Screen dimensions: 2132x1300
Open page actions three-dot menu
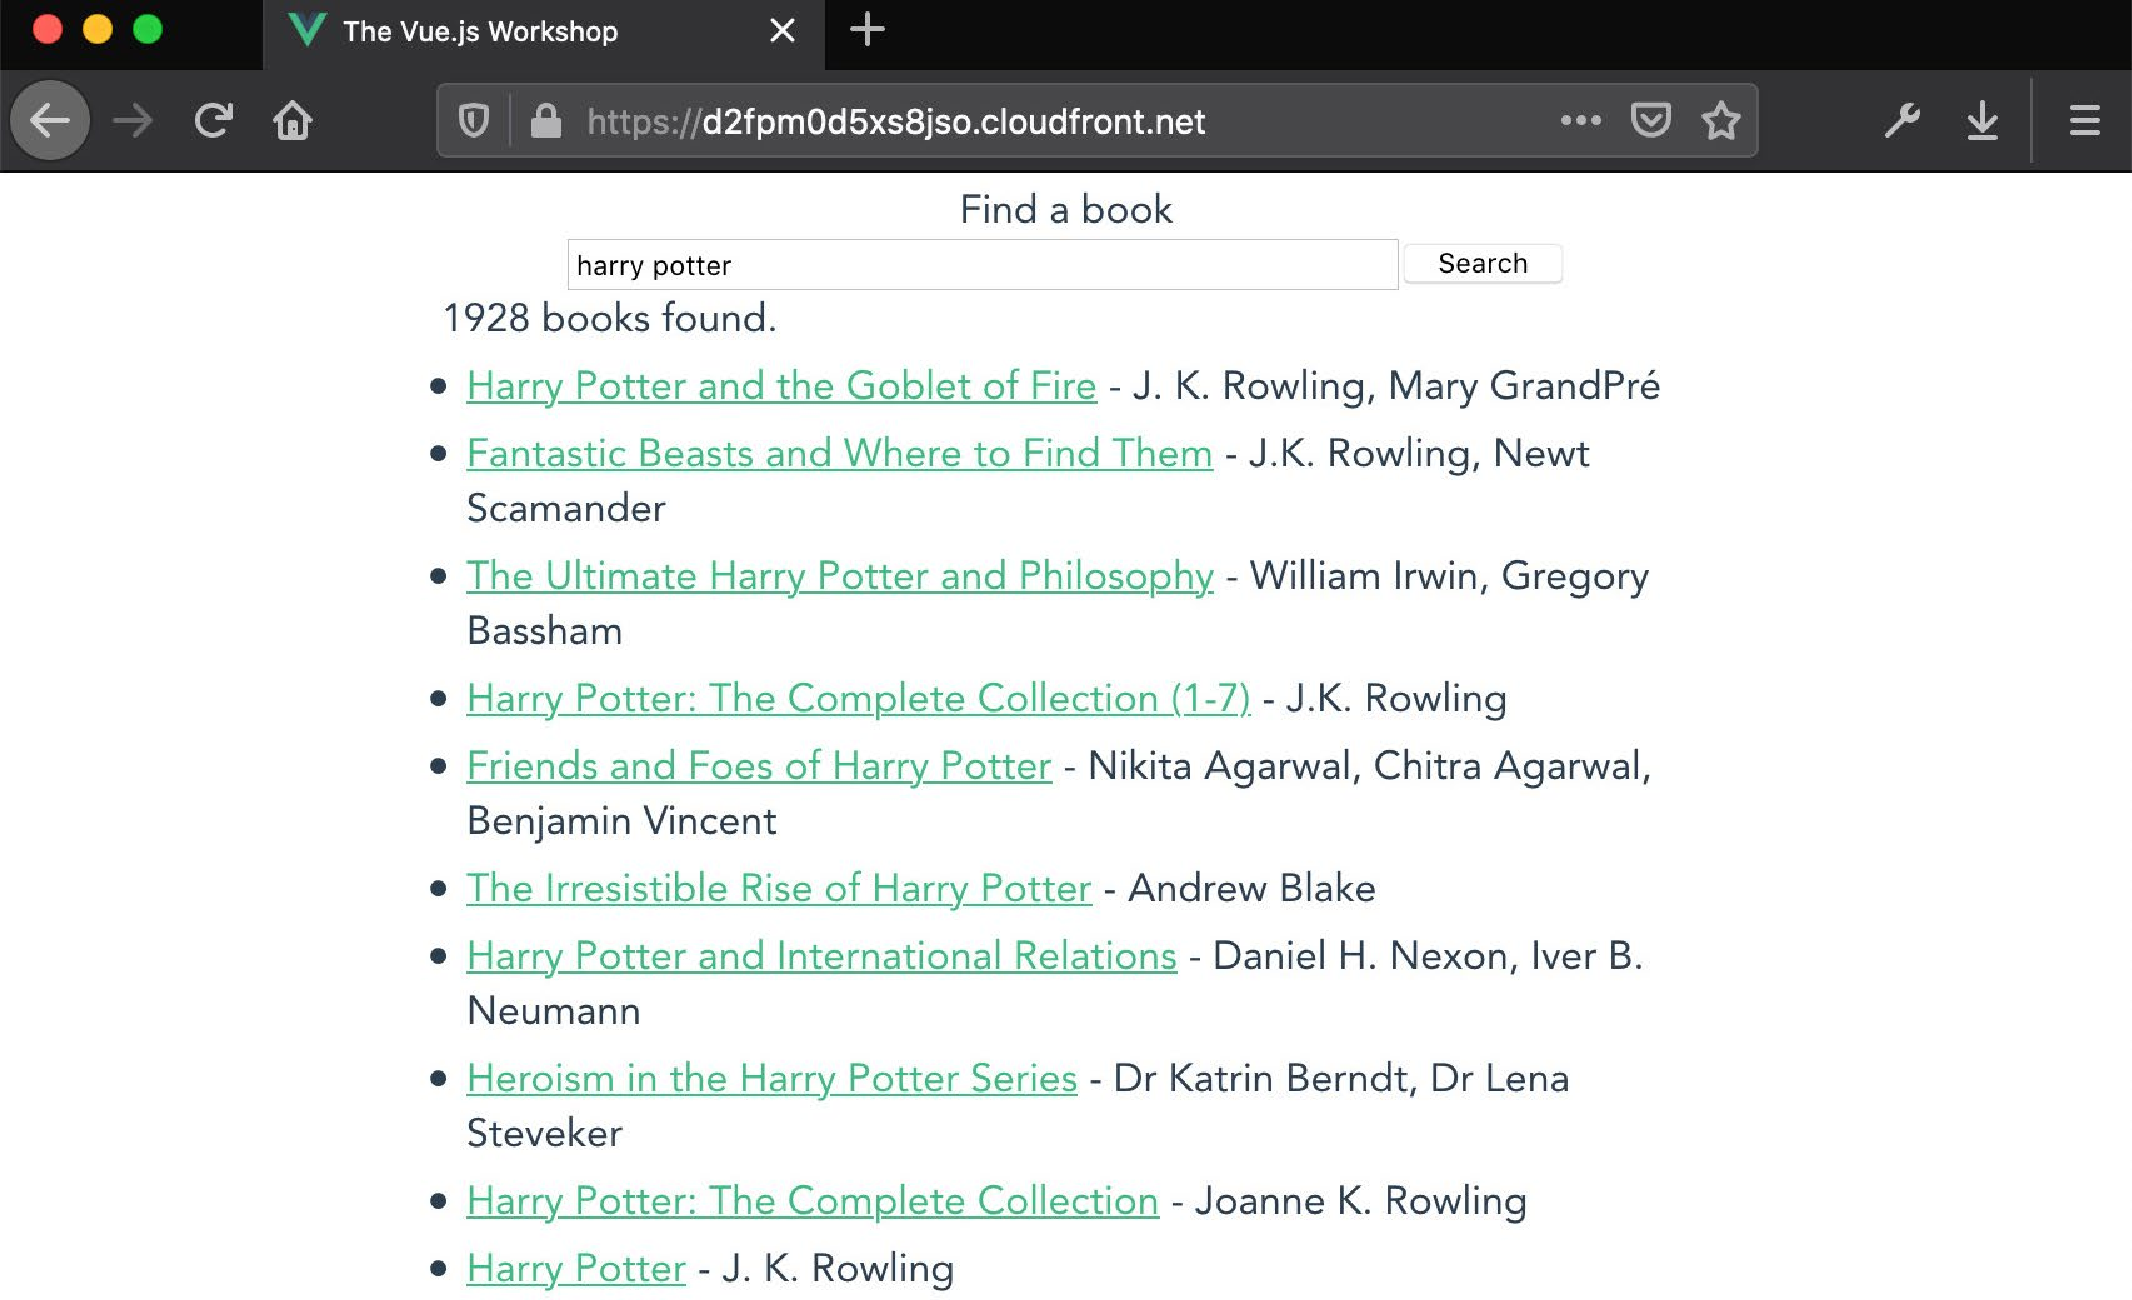(1581, 121)
